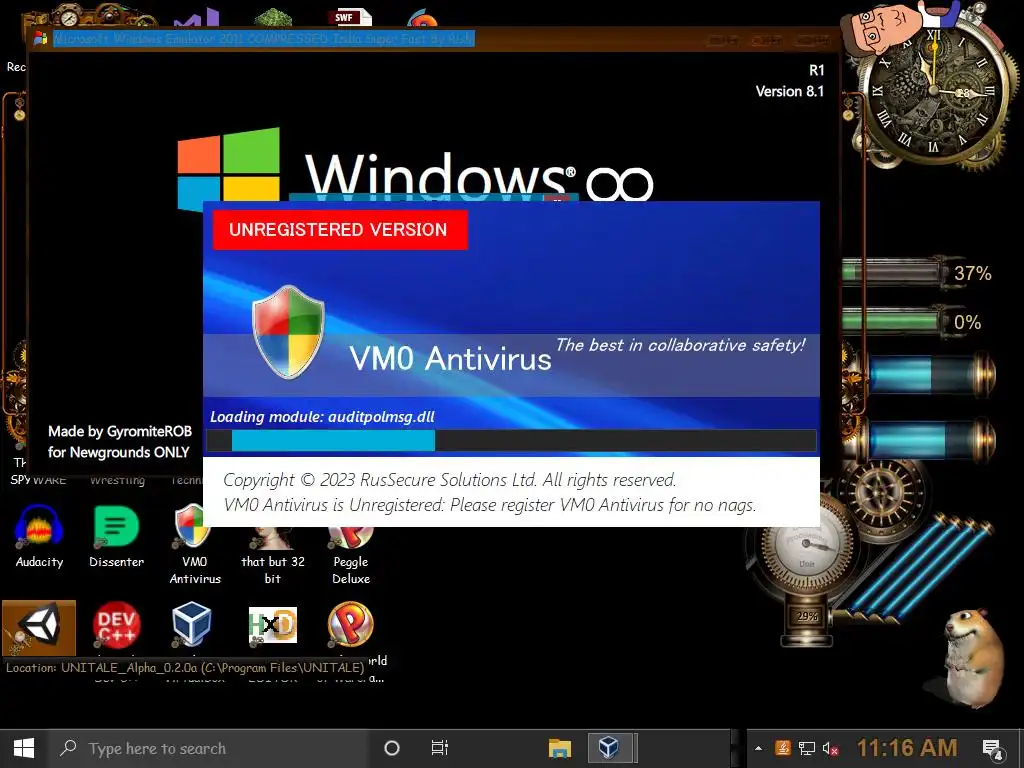
Task: Click the antivirus loading progress bar
Action: click(511, 440)
